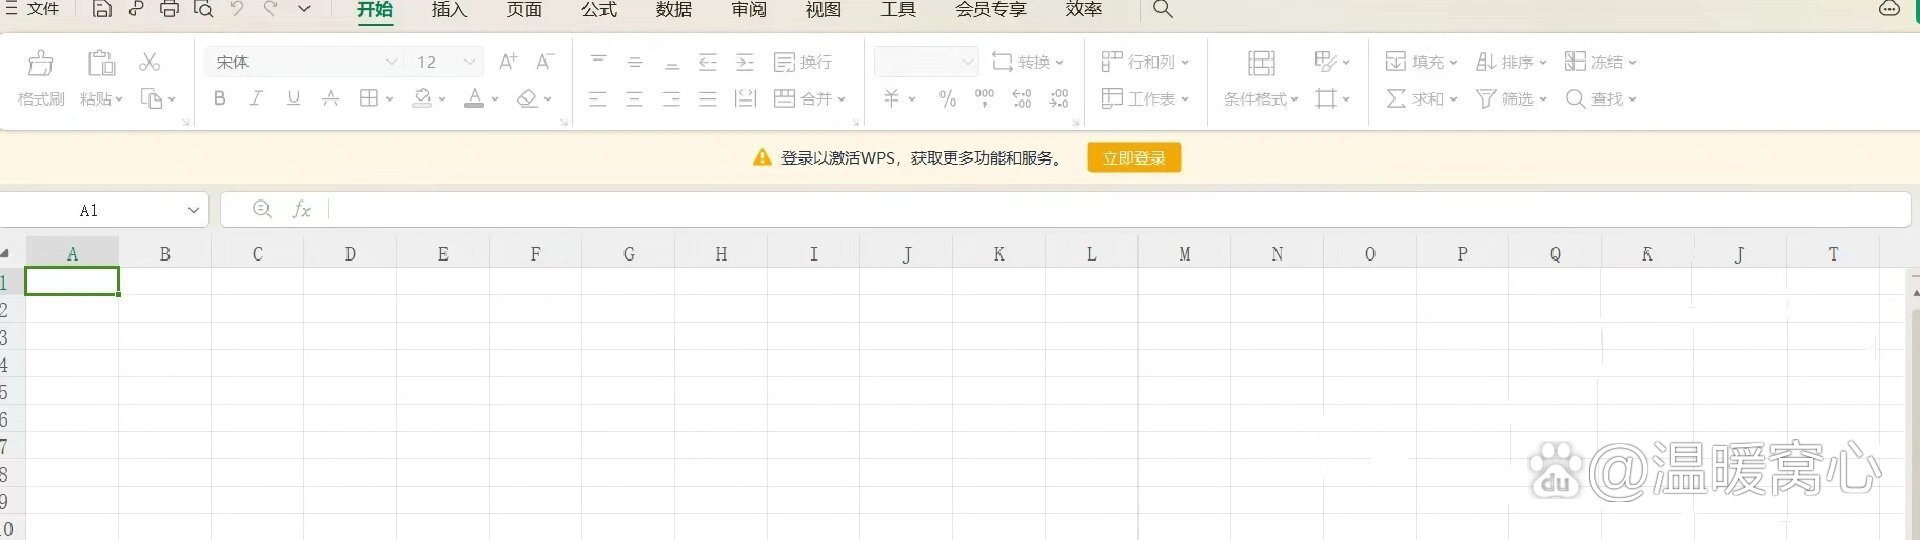Expand the Borders dropdown arrow

(x=389, y=99)
